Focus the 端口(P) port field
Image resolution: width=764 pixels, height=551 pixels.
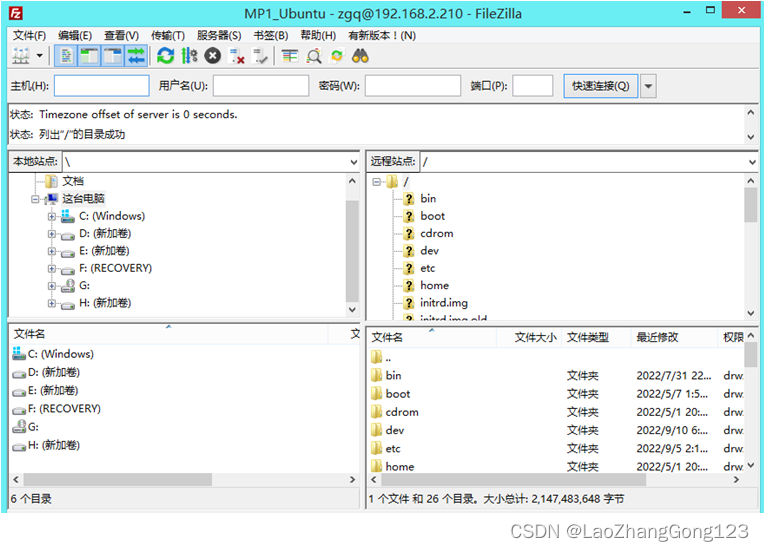[x=533, y=86]
